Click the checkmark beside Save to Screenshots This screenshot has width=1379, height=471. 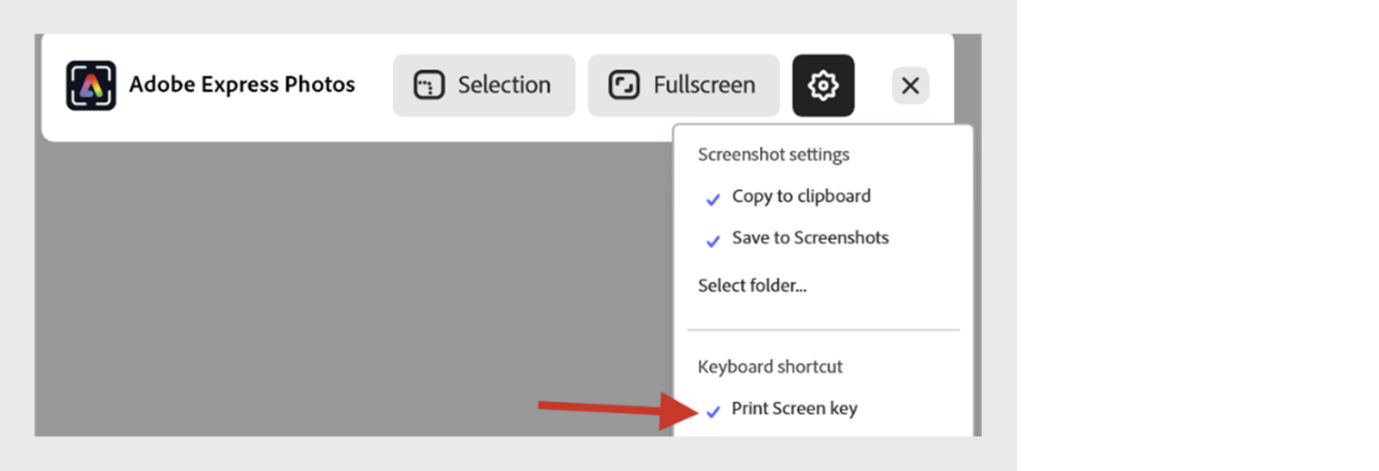pyautogui.click(x=713, y=241)
